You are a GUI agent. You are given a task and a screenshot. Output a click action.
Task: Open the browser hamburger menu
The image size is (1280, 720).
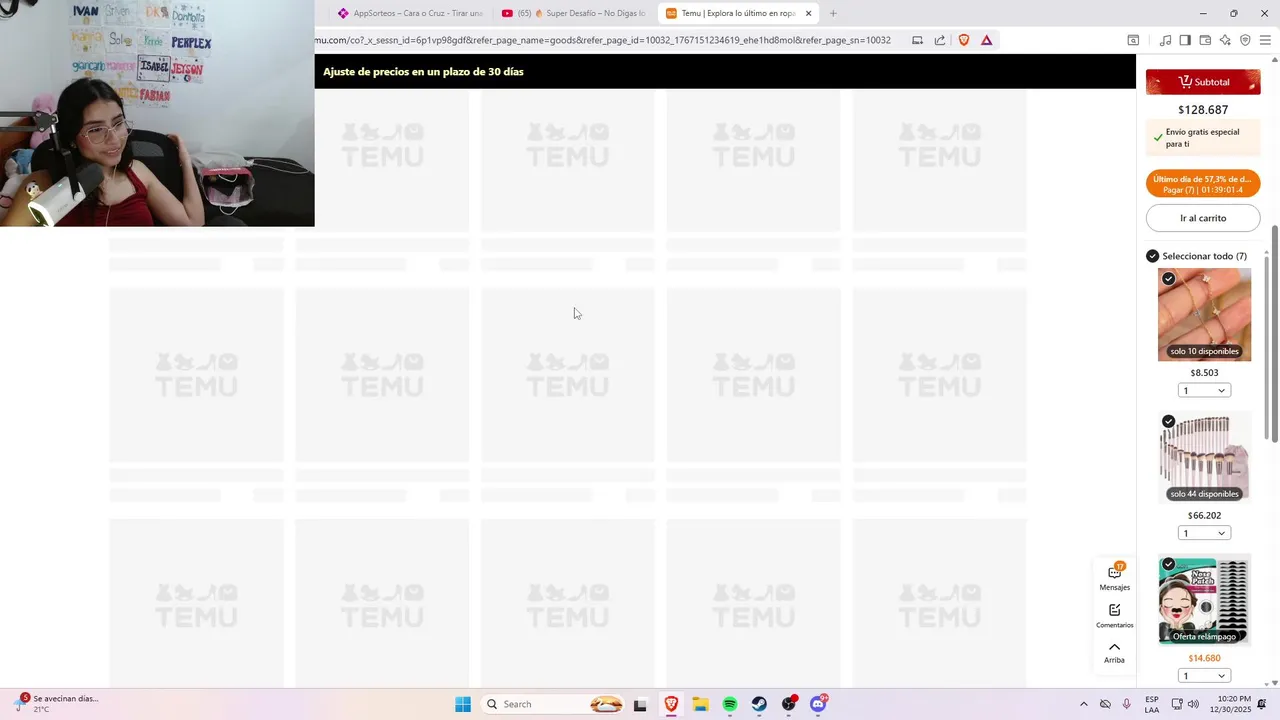(x=1265, y=40)
